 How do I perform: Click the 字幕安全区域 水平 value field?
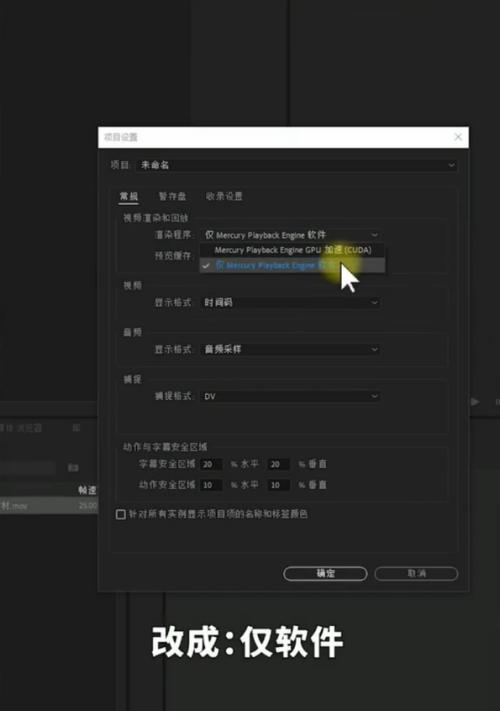pos(211,464)
